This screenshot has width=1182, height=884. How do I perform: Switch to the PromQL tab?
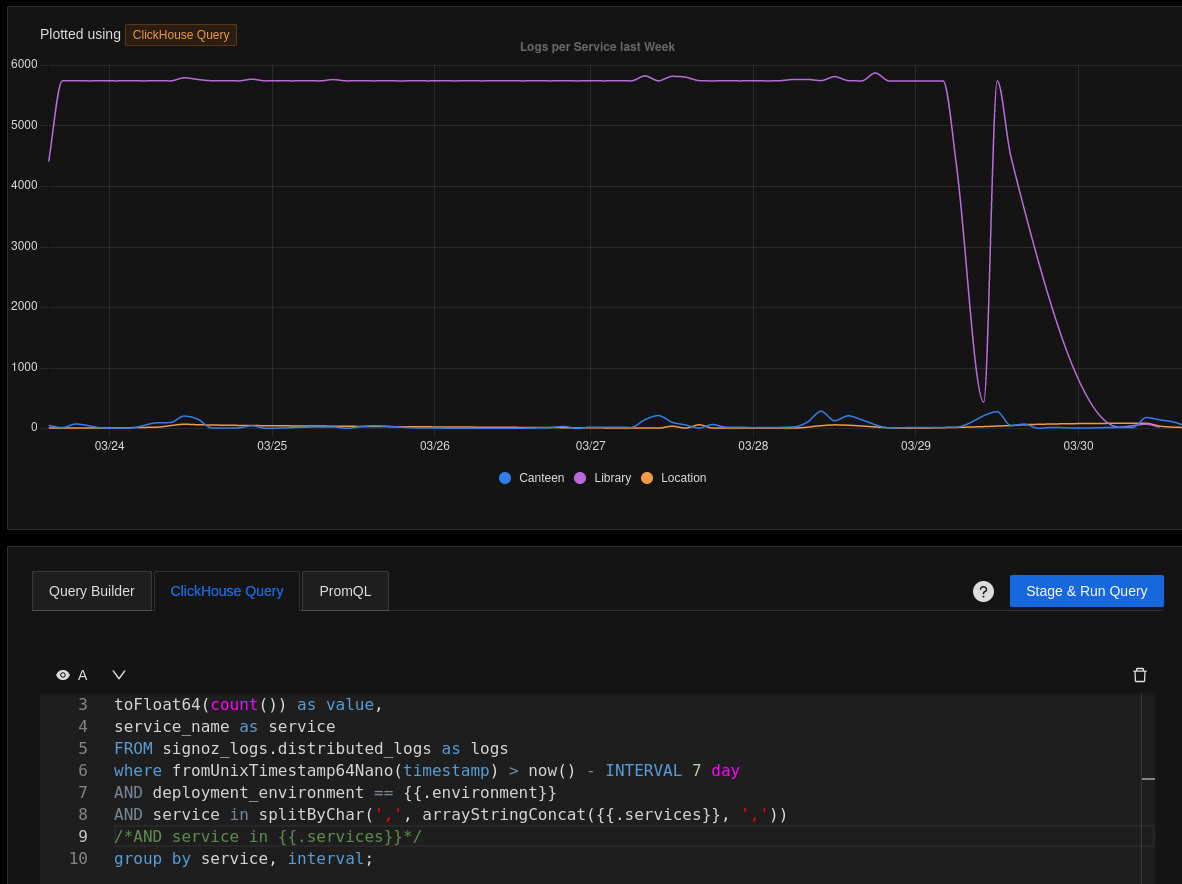(x=345, y=591)
